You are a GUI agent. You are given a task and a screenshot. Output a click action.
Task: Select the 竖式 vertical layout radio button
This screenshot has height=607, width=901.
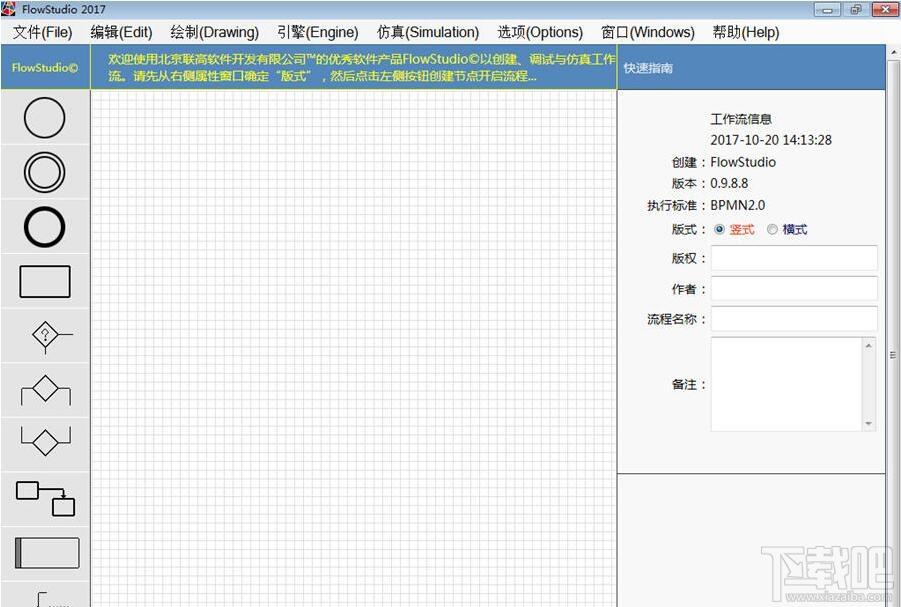(719, 229)
